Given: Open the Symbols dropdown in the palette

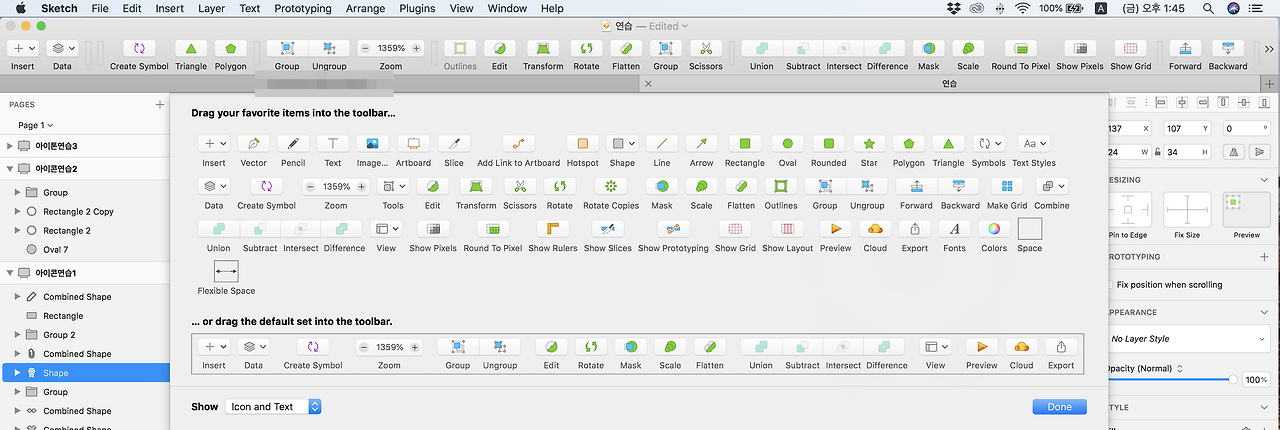Looking at the screenshot, I should 988,144.
